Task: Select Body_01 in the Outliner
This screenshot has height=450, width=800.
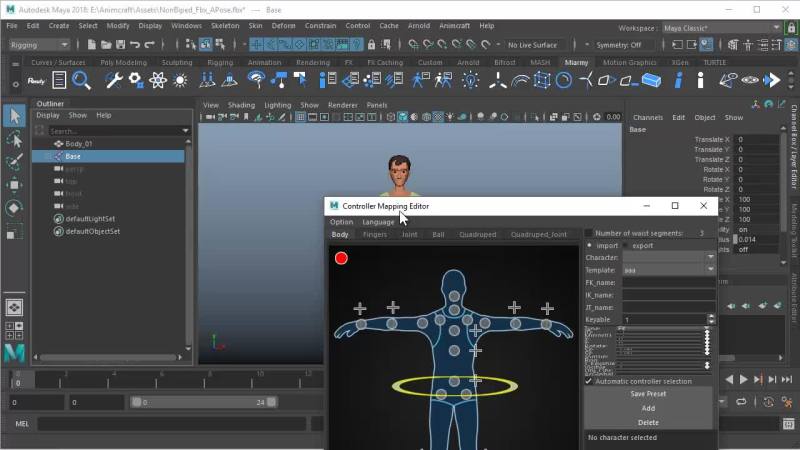Action: tap(79, 144)
